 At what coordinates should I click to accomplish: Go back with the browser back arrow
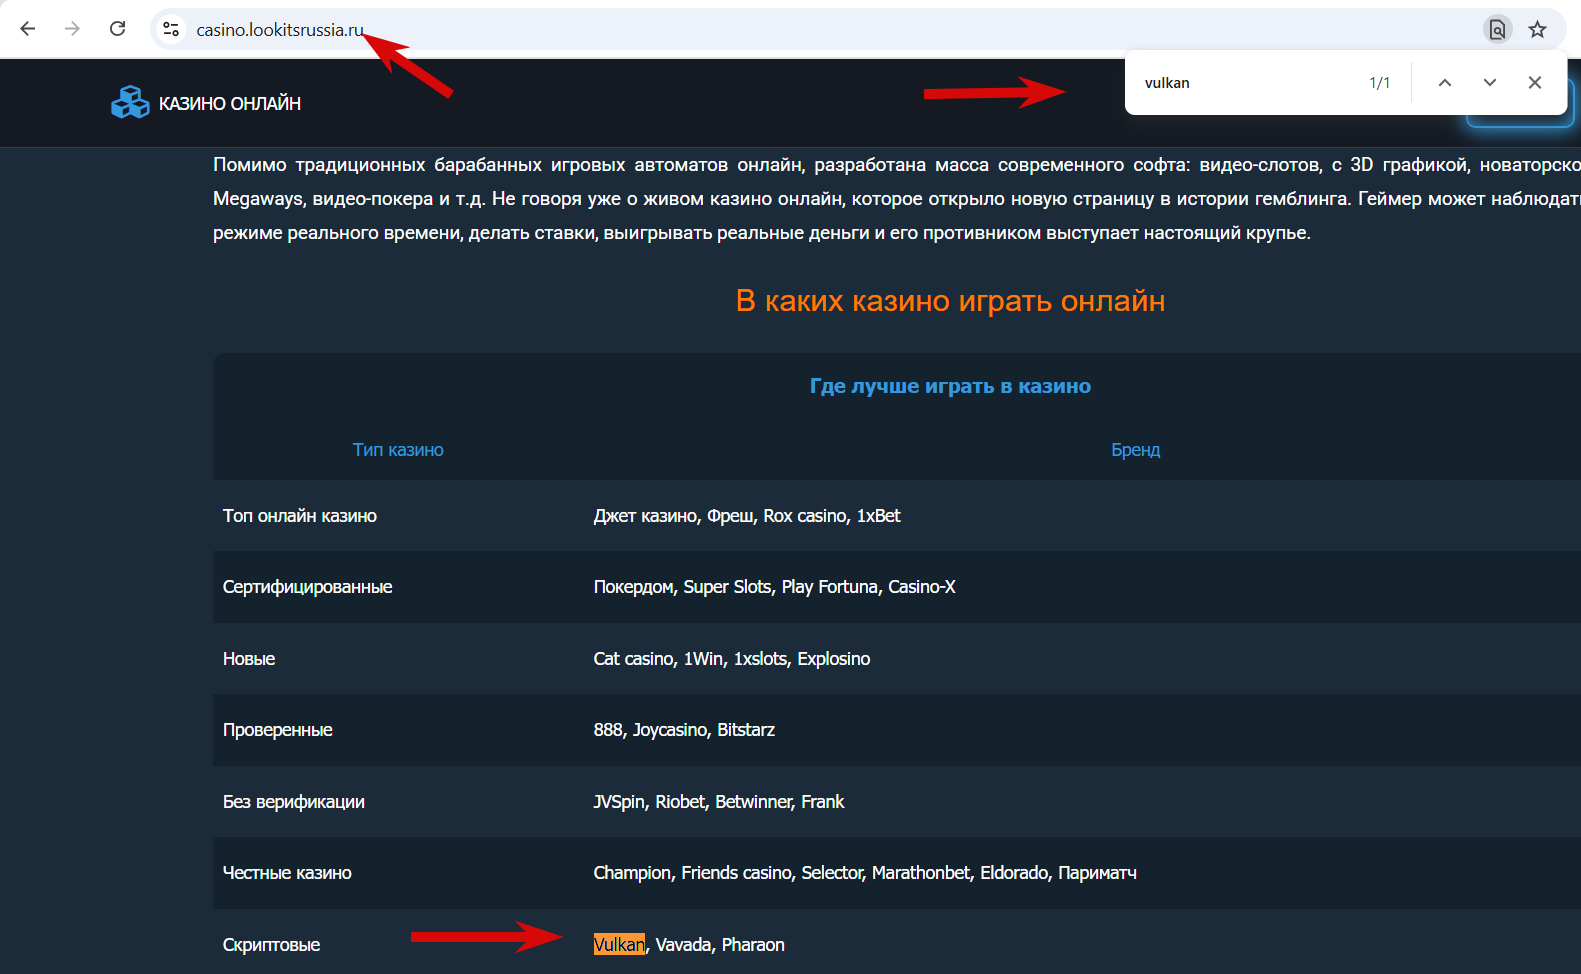click(x=28, y=29)
